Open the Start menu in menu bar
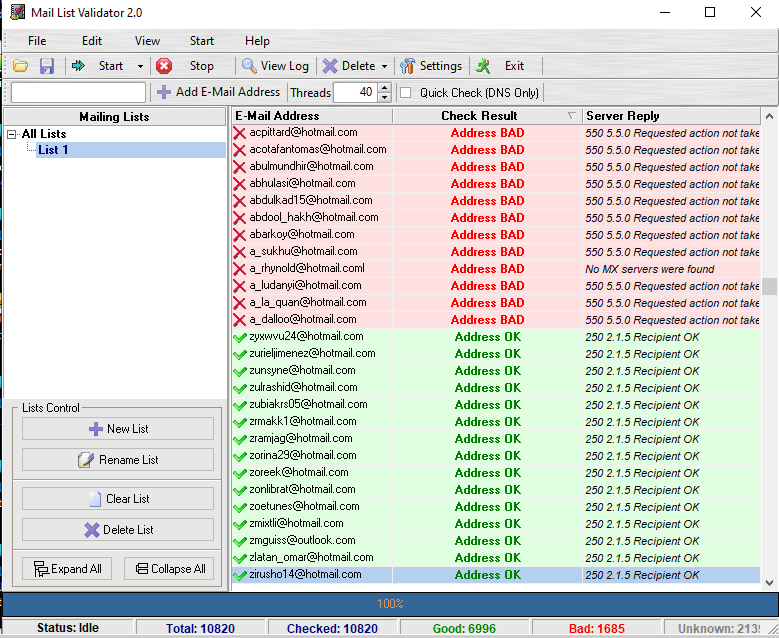This screenshot has height=638, width=779. [202, 41]
